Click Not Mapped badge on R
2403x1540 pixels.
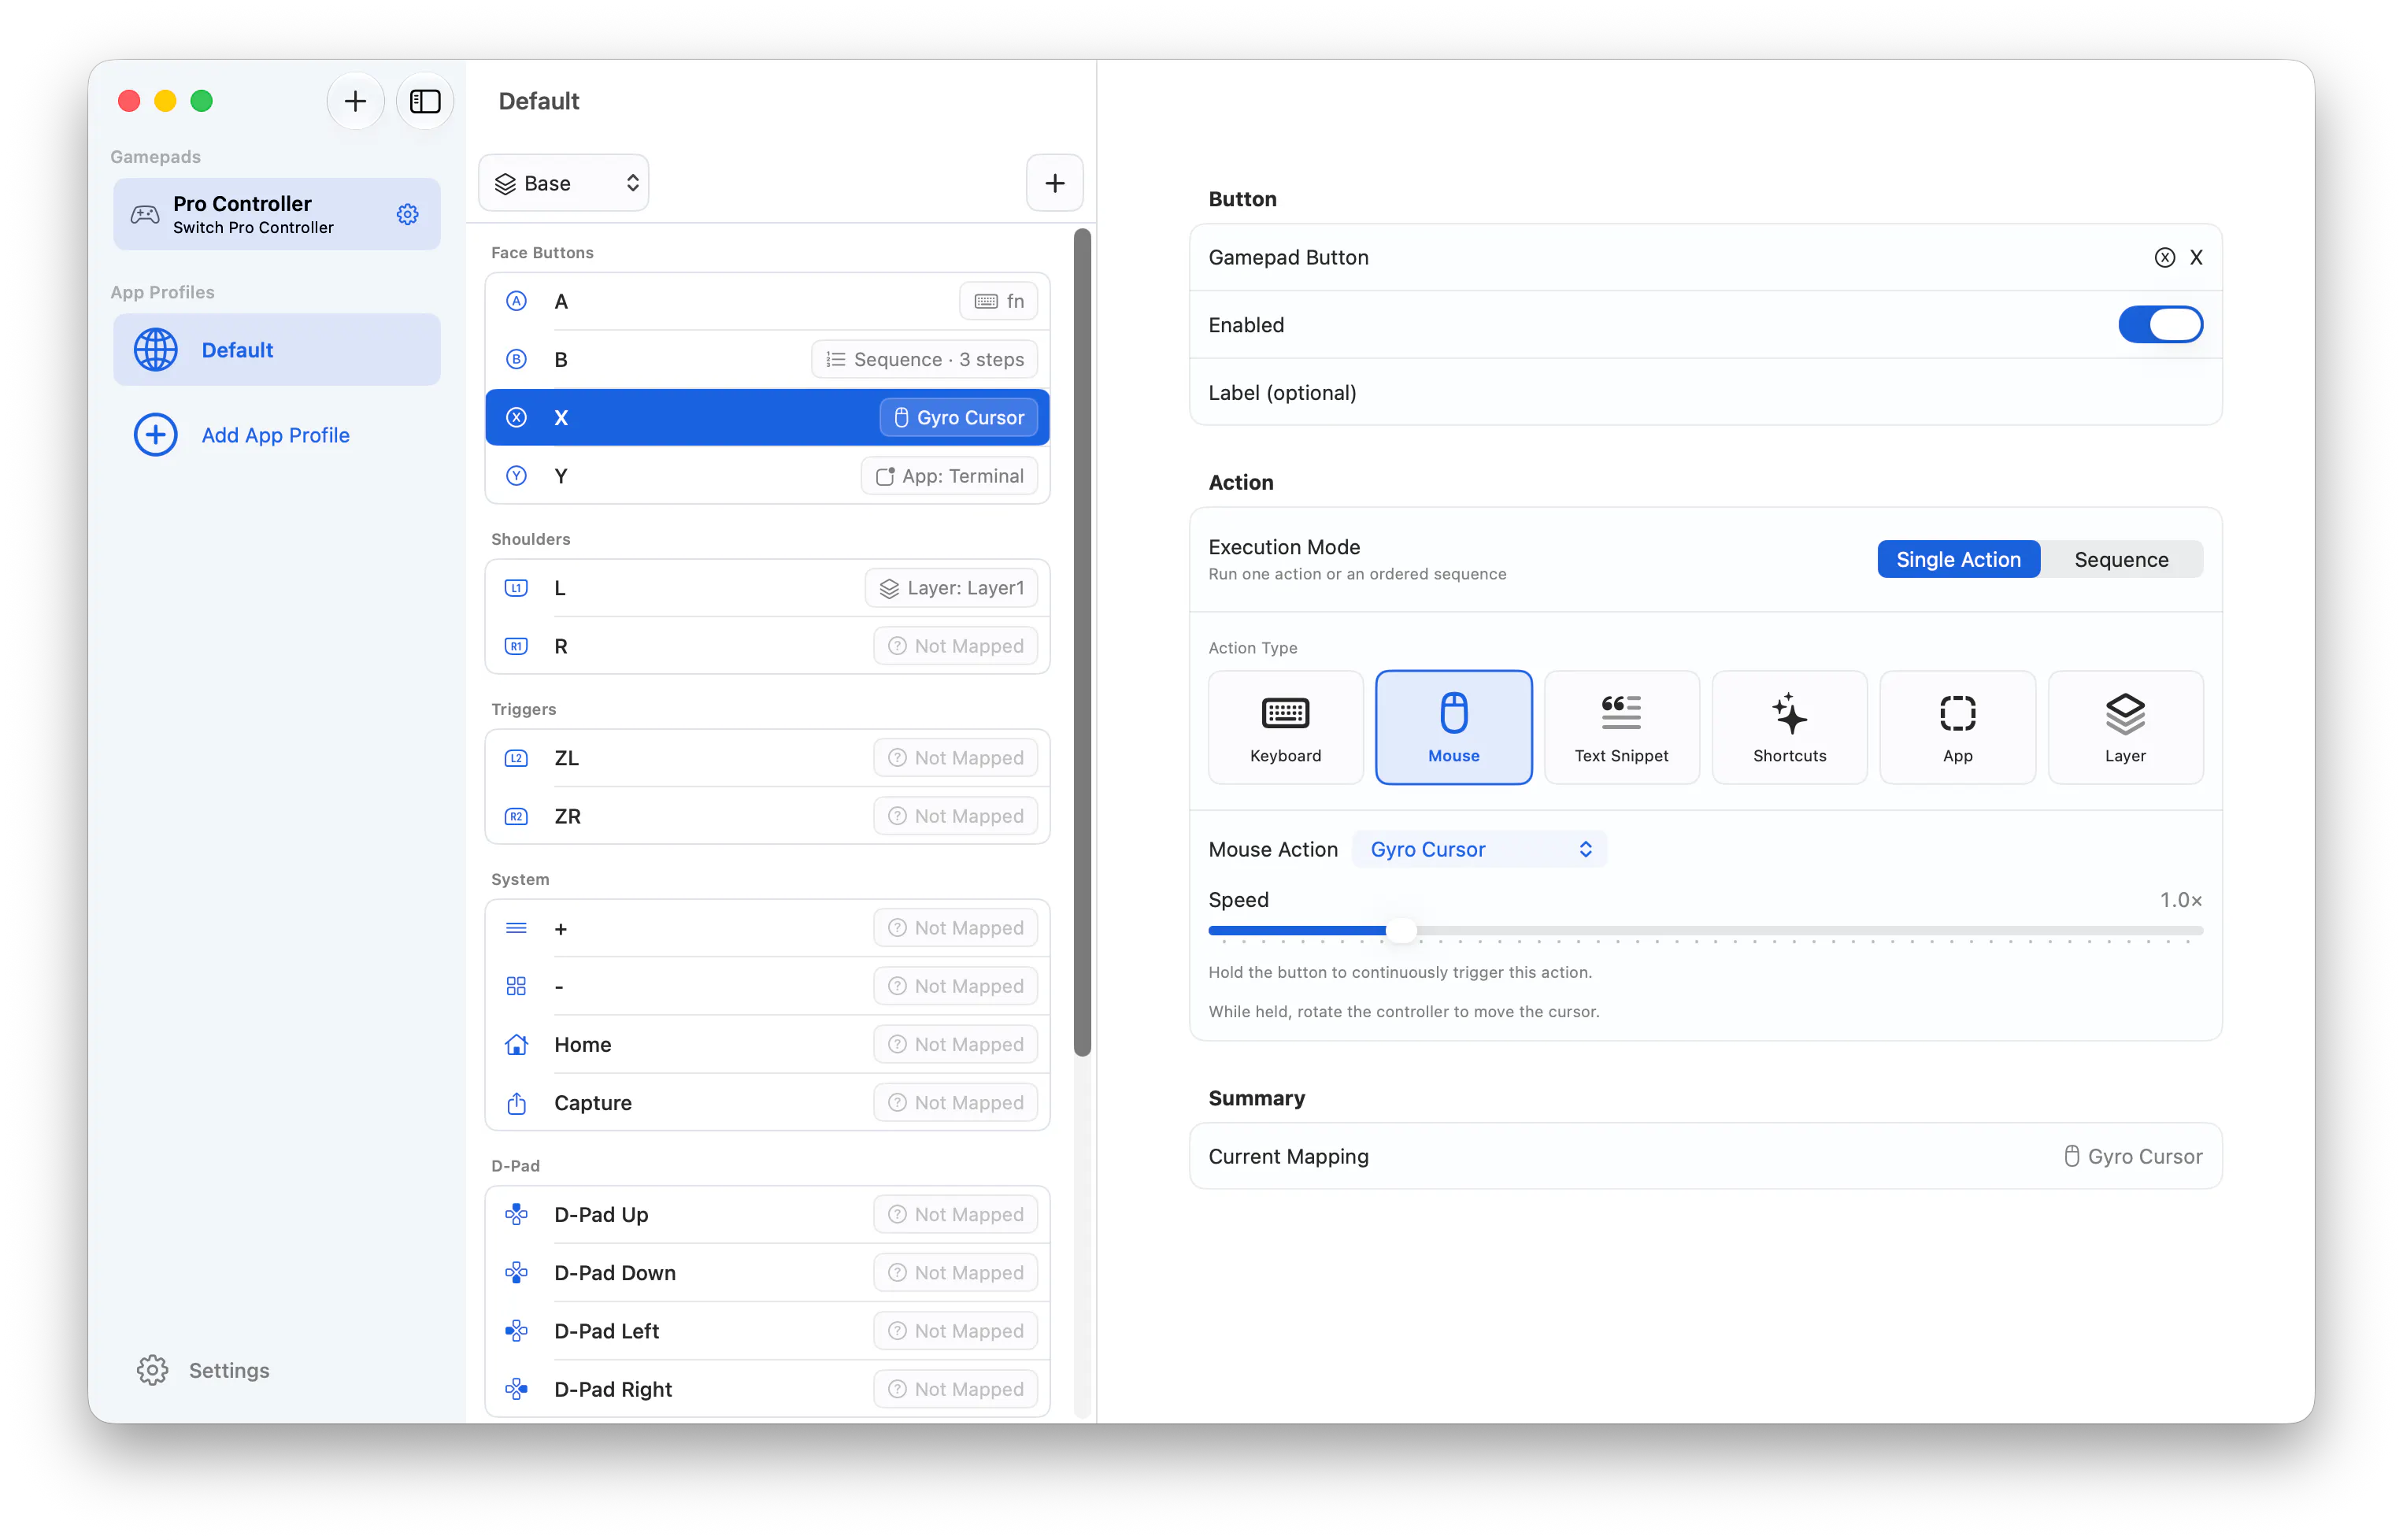tap(955, 646)
